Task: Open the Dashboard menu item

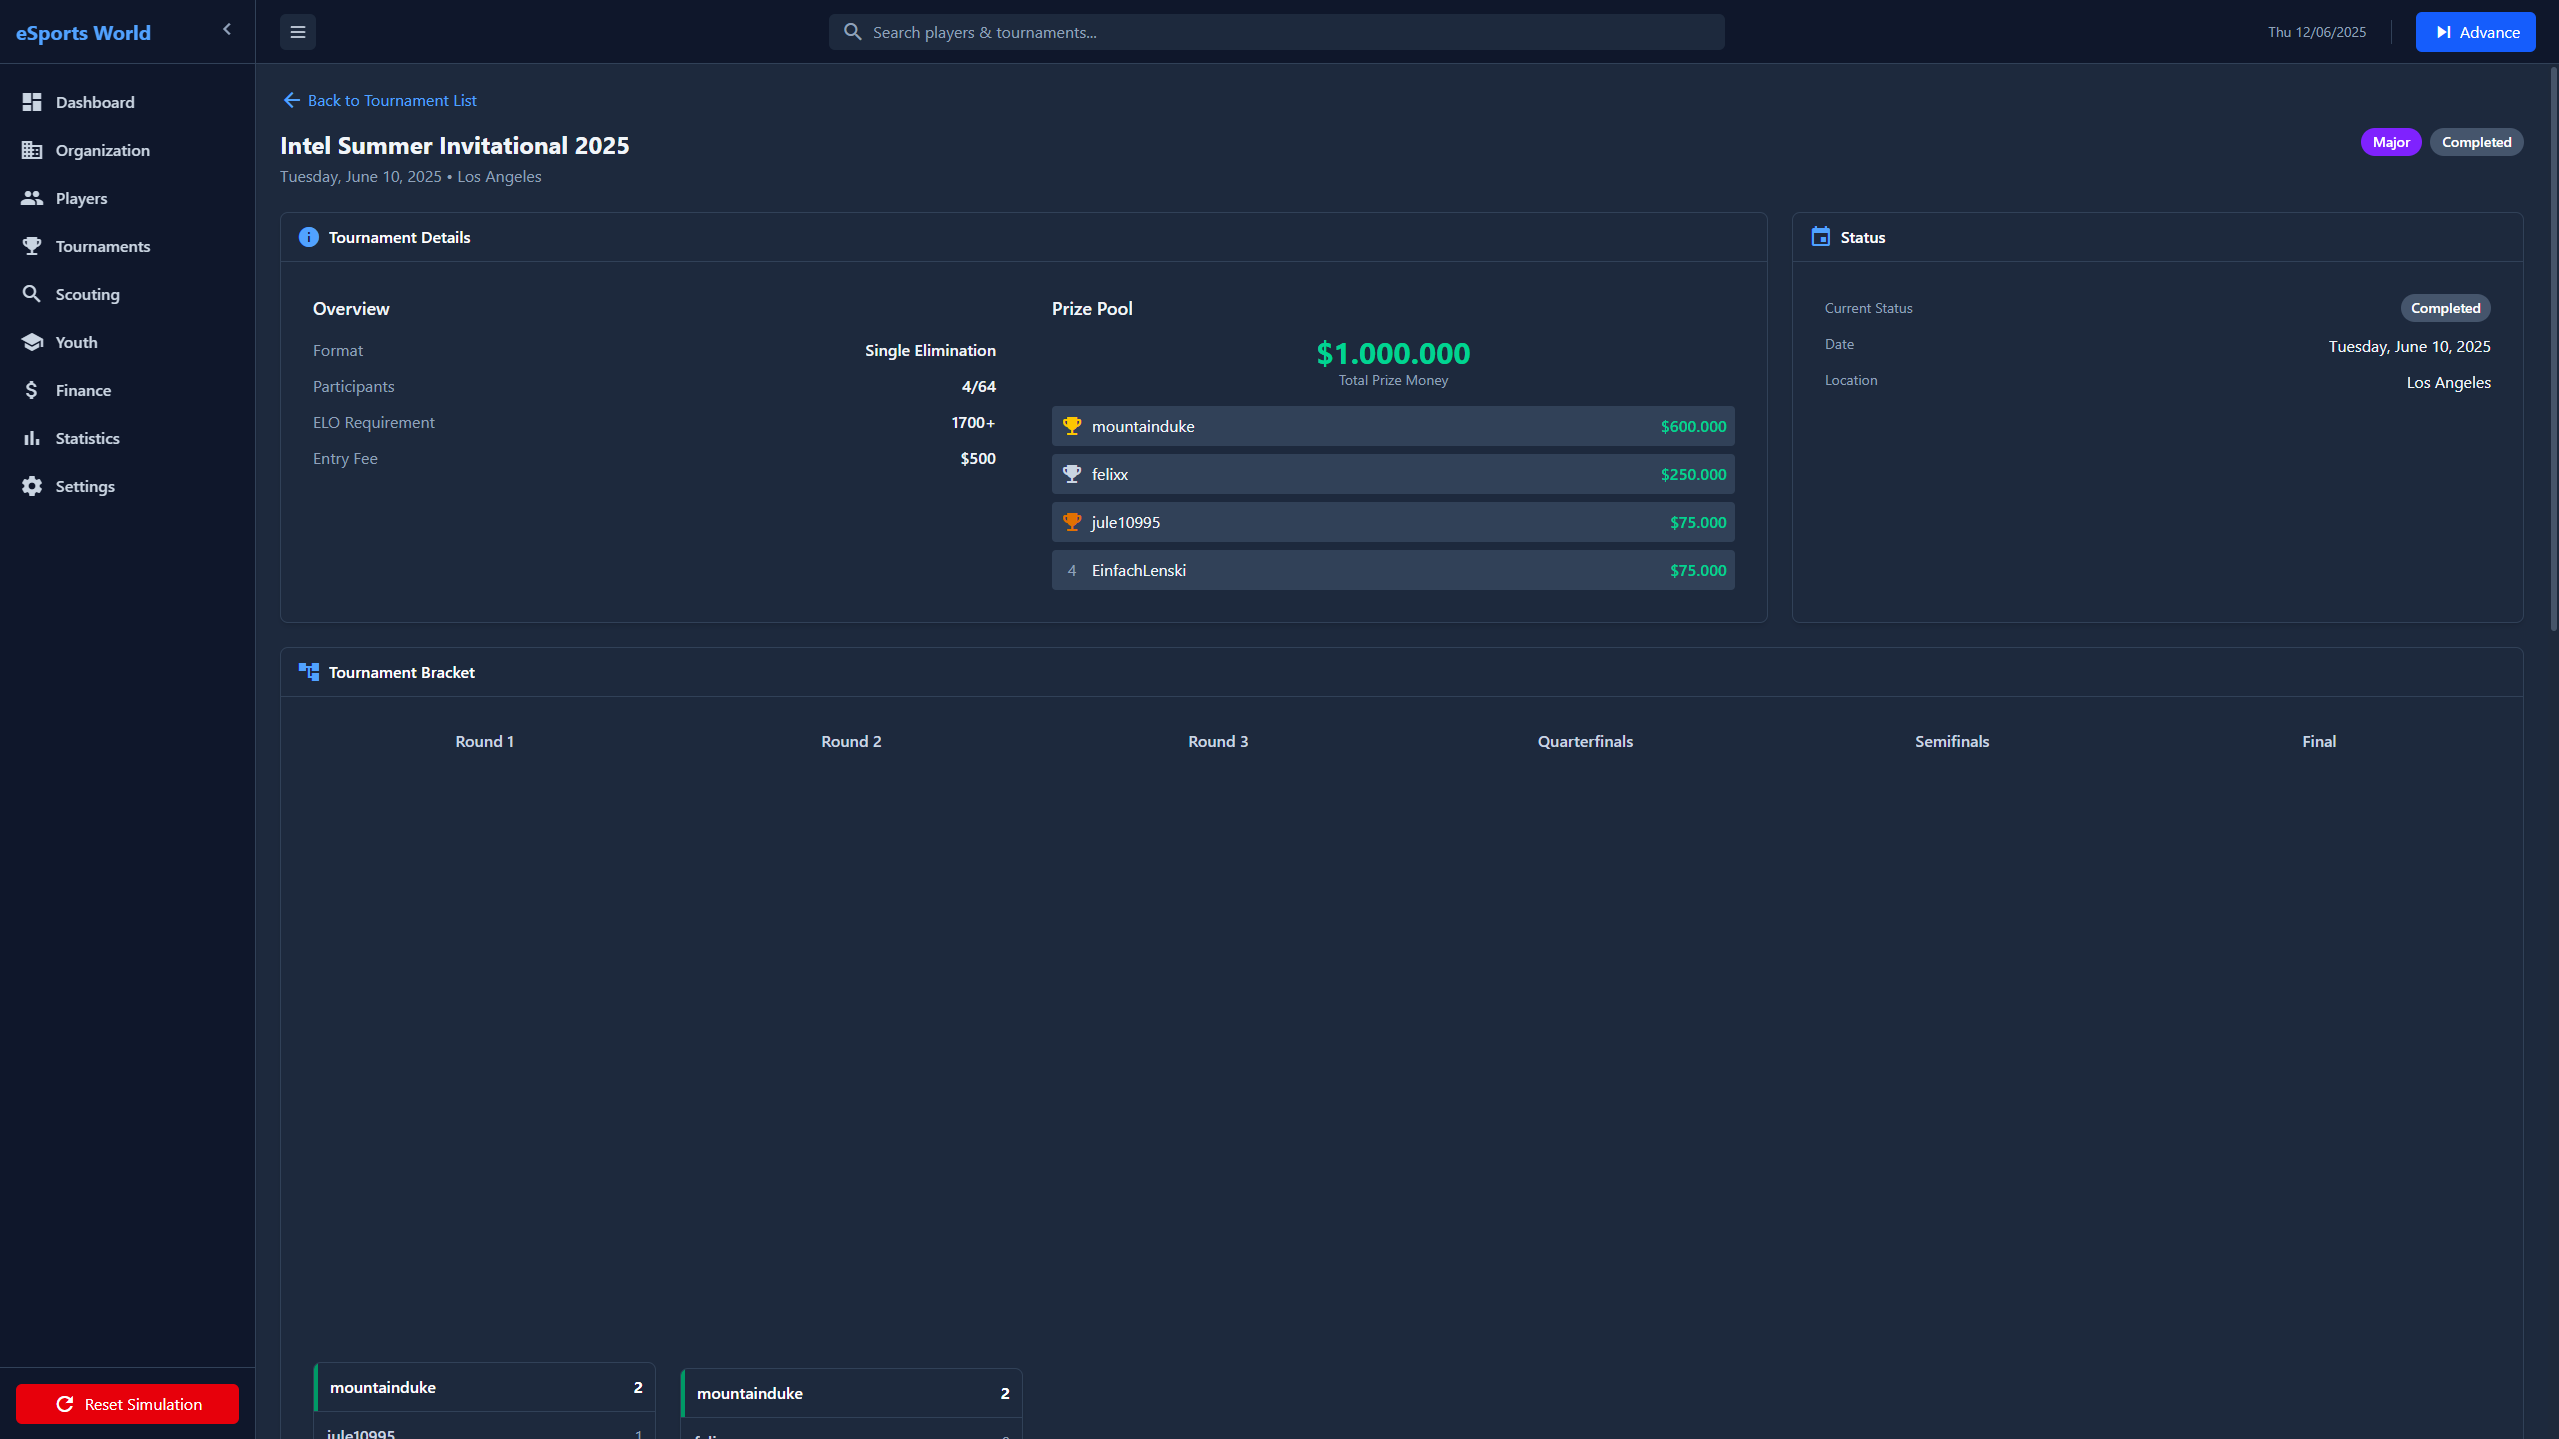Action: [127, 102]
